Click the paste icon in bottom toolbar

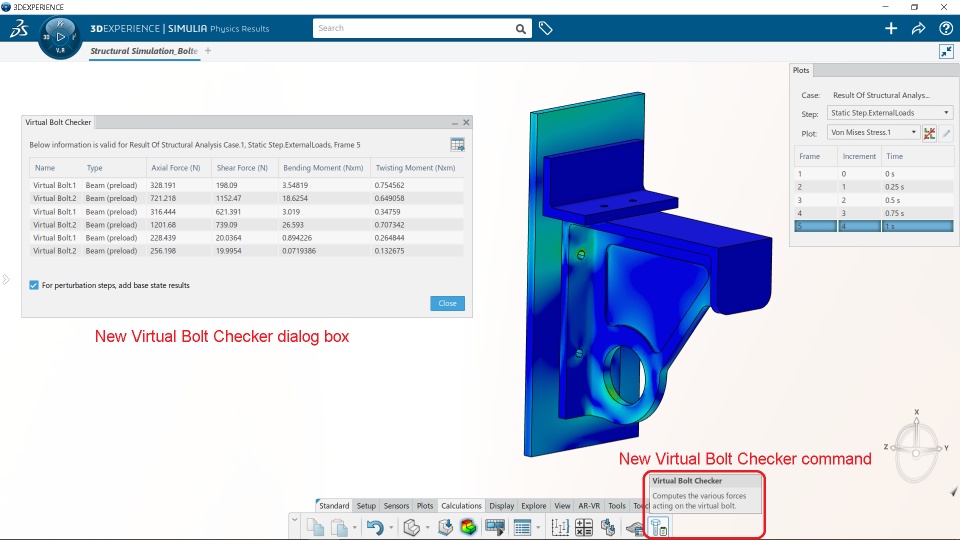[339, 527]
